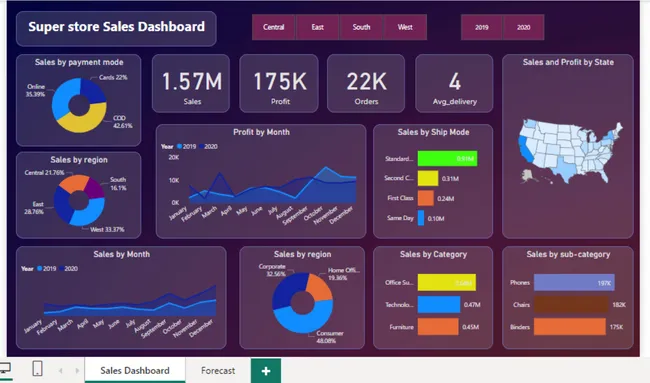
Task: Click 2019 legend dot in Profit by Month
Action: click(179, 146)
